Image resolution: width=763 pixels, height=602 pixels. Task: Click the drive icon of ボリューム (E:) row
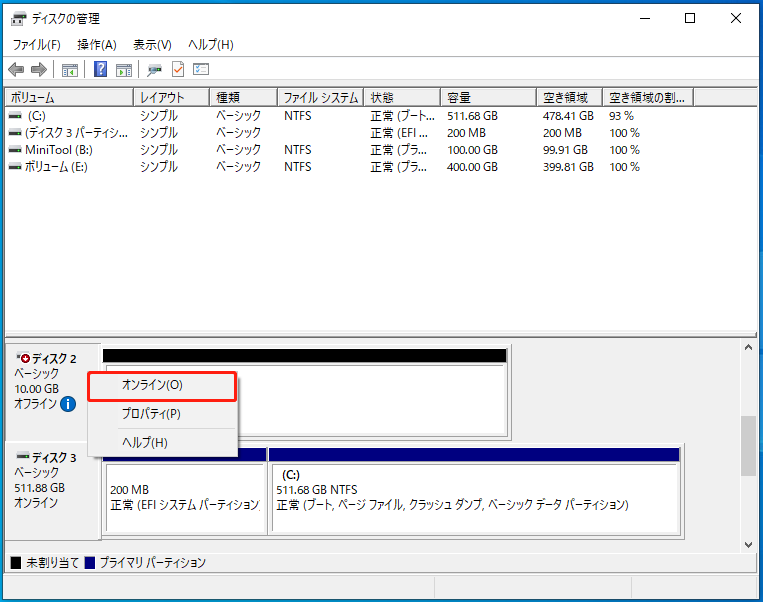coord(15,167)
